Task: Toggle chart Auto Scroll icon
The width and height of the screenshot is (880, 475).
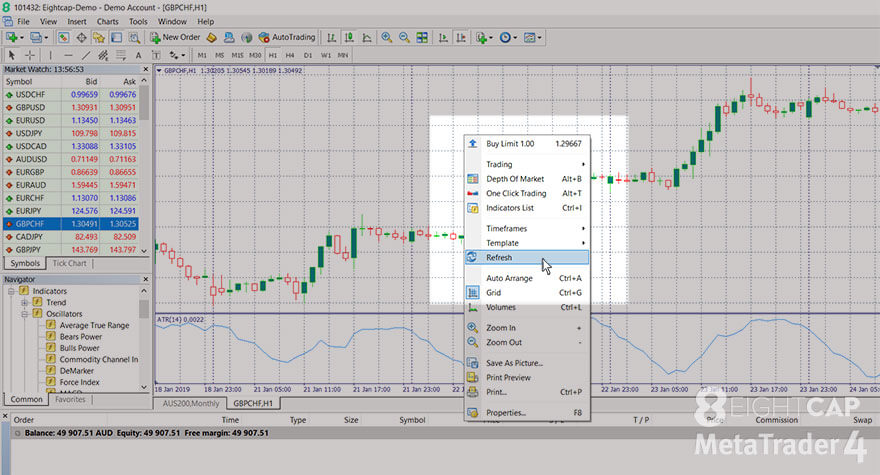Action: point(443,38)
